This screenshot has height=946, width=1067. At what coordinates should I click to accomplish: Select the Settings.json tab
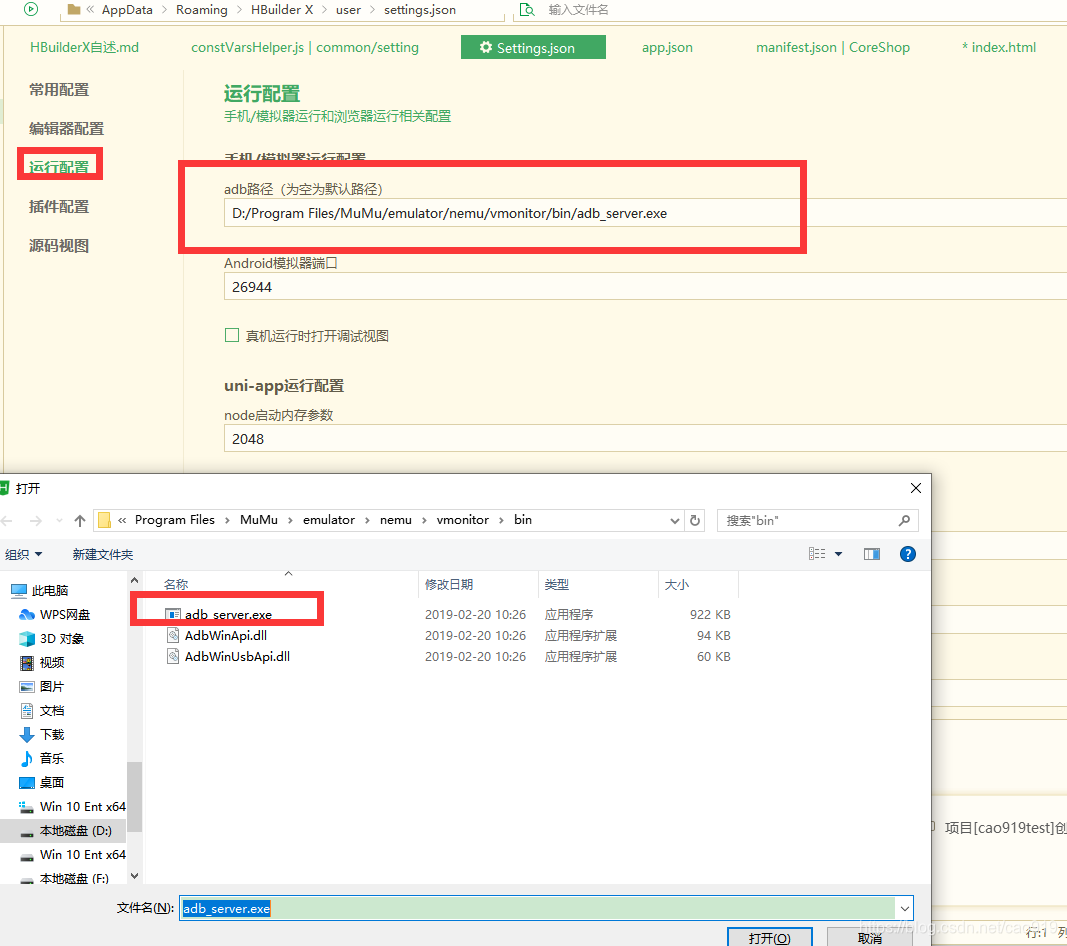[533, 48]
